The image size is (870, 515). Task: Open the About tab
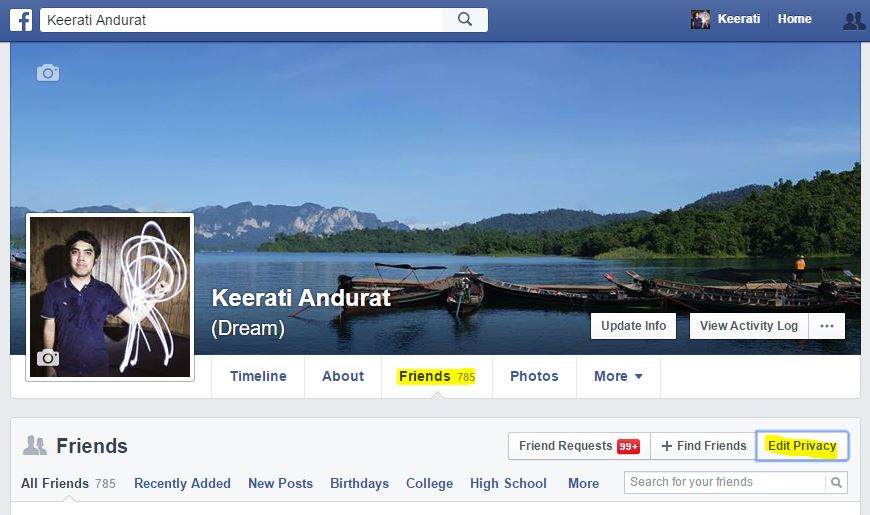pyautogui.click(x=343, y=377)
